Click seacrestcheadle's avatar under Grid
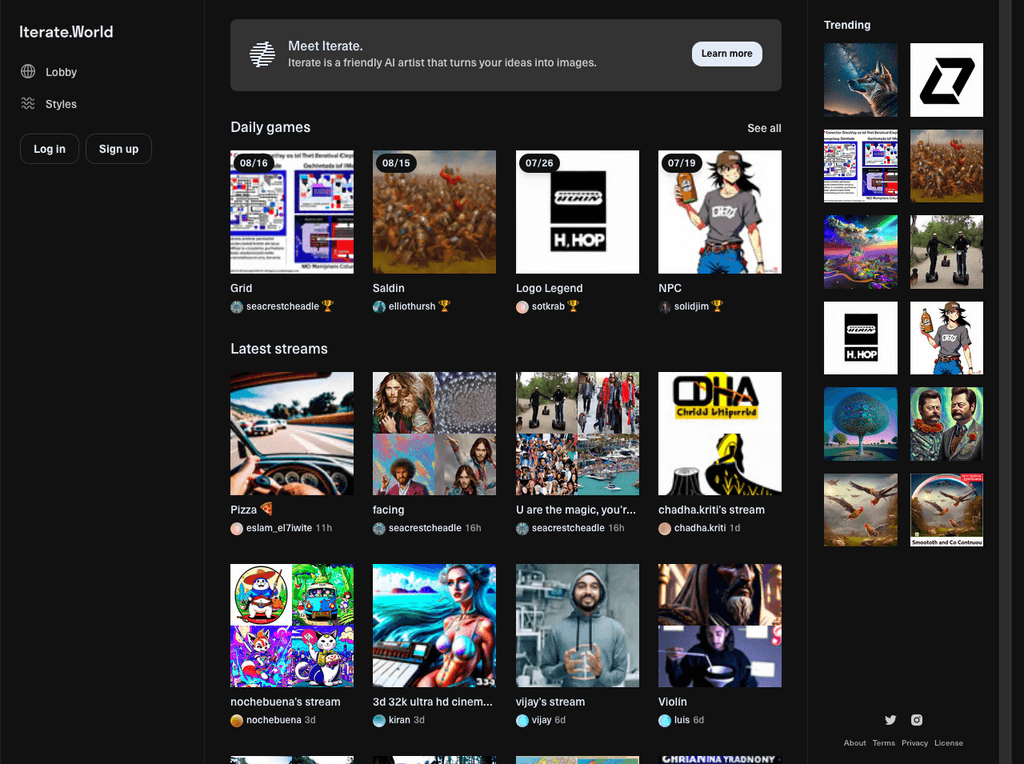1024x764 pixels. (x=236, y=307)
